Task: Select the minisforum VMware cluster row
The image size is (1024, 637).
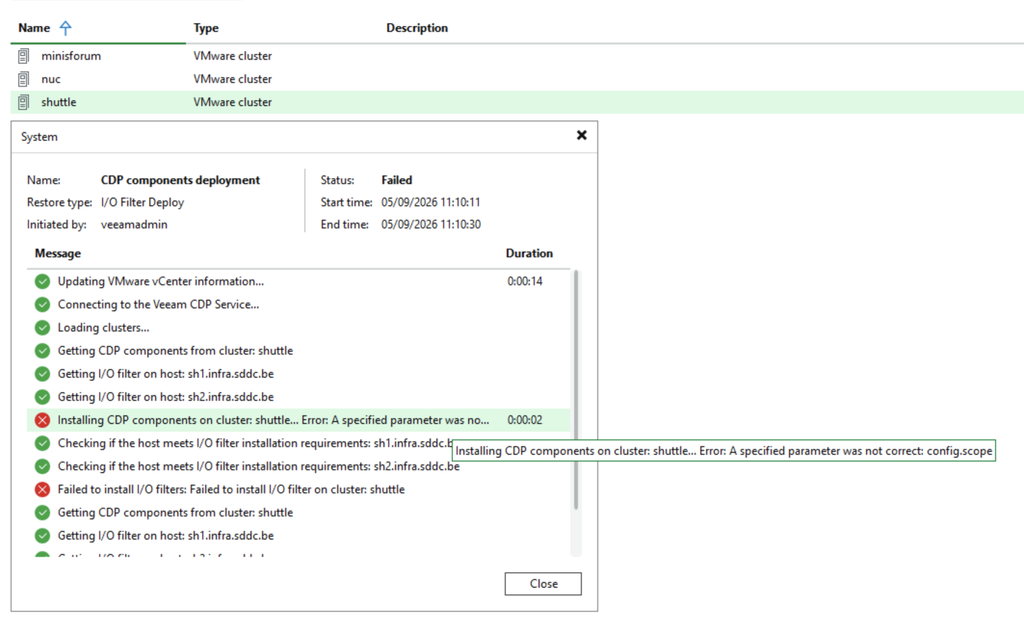Action: (x=517, y=56)
